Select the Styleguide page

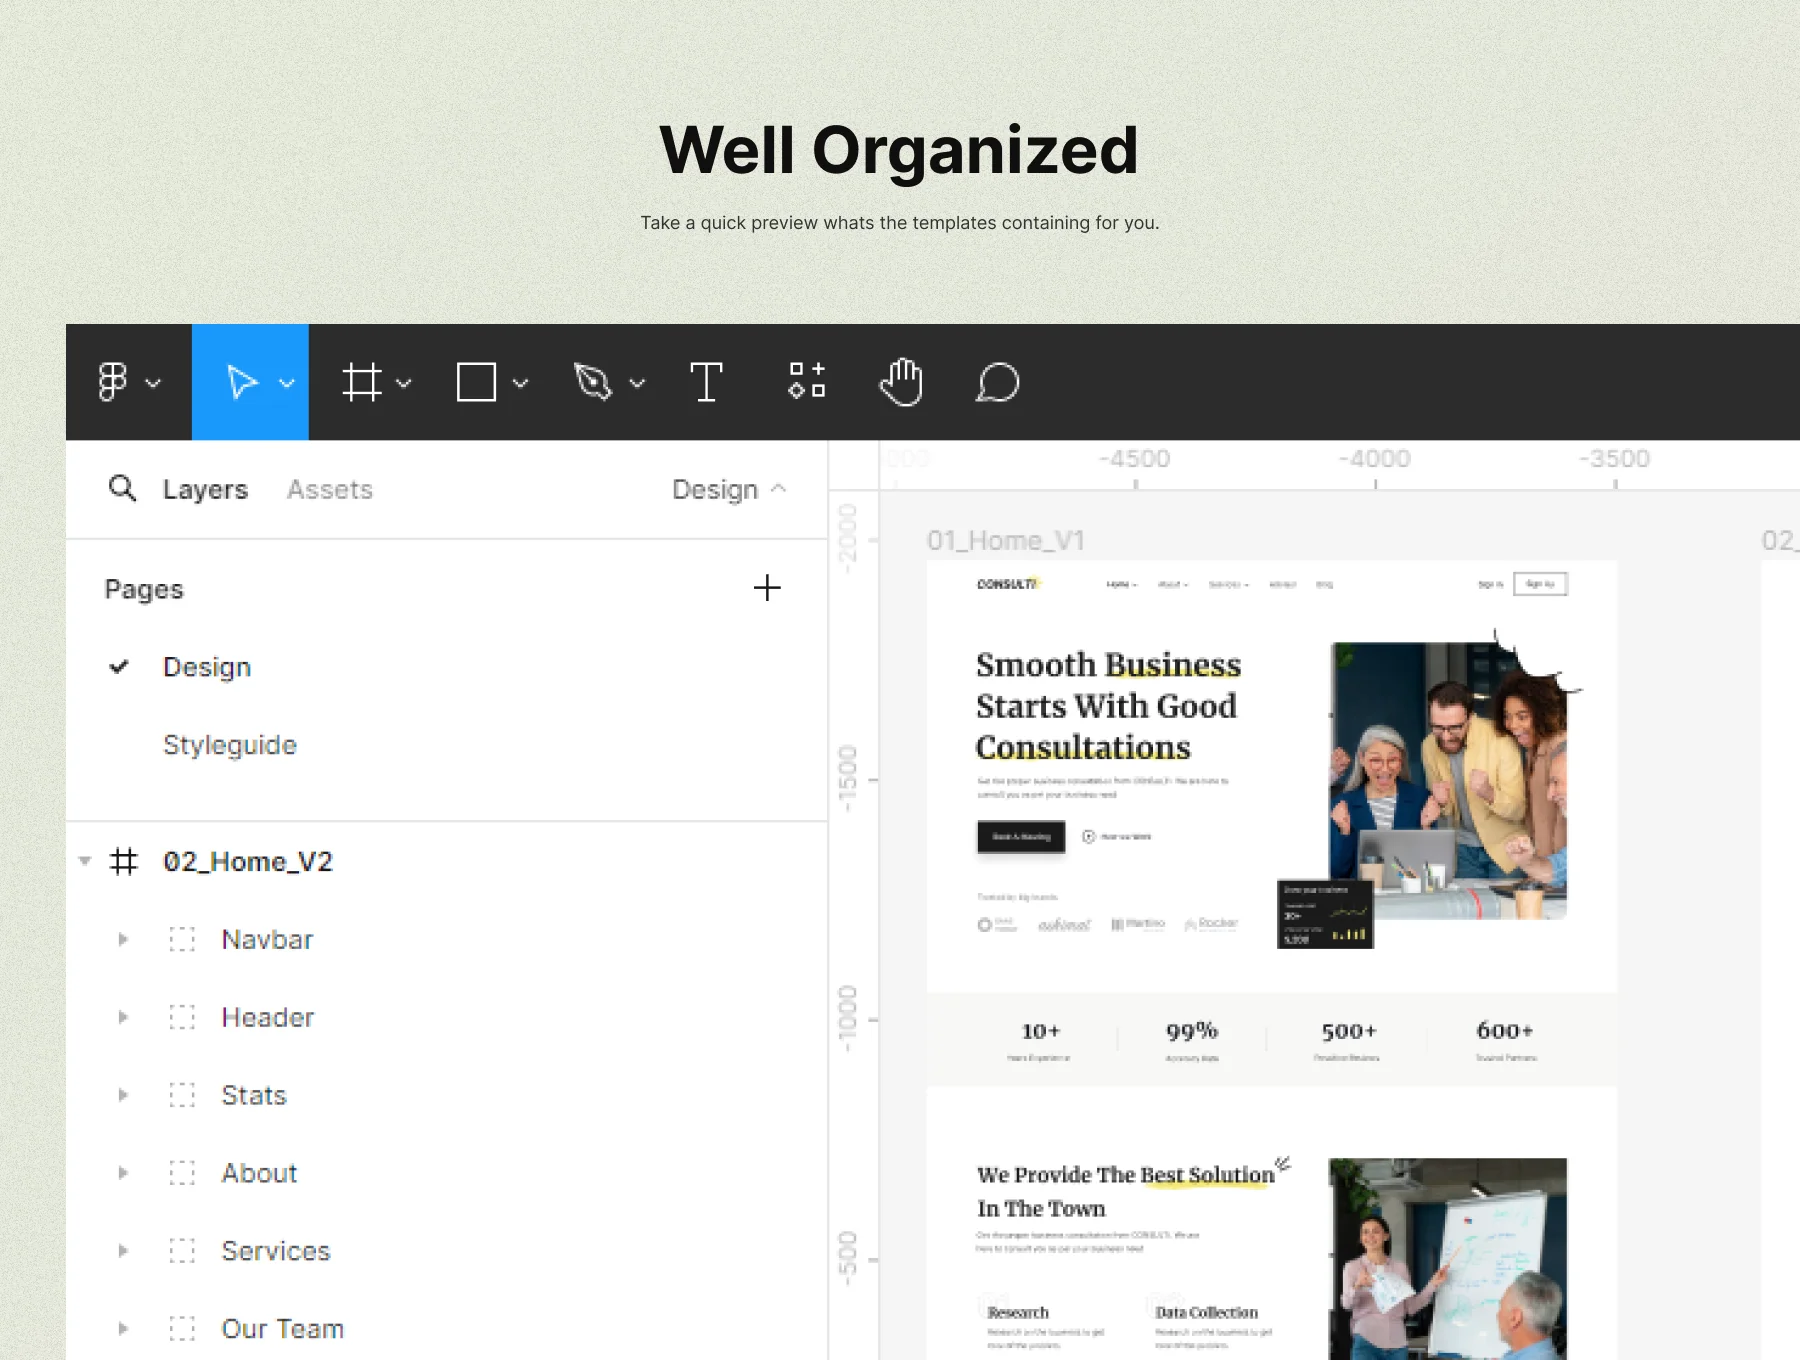click(230, 745)
